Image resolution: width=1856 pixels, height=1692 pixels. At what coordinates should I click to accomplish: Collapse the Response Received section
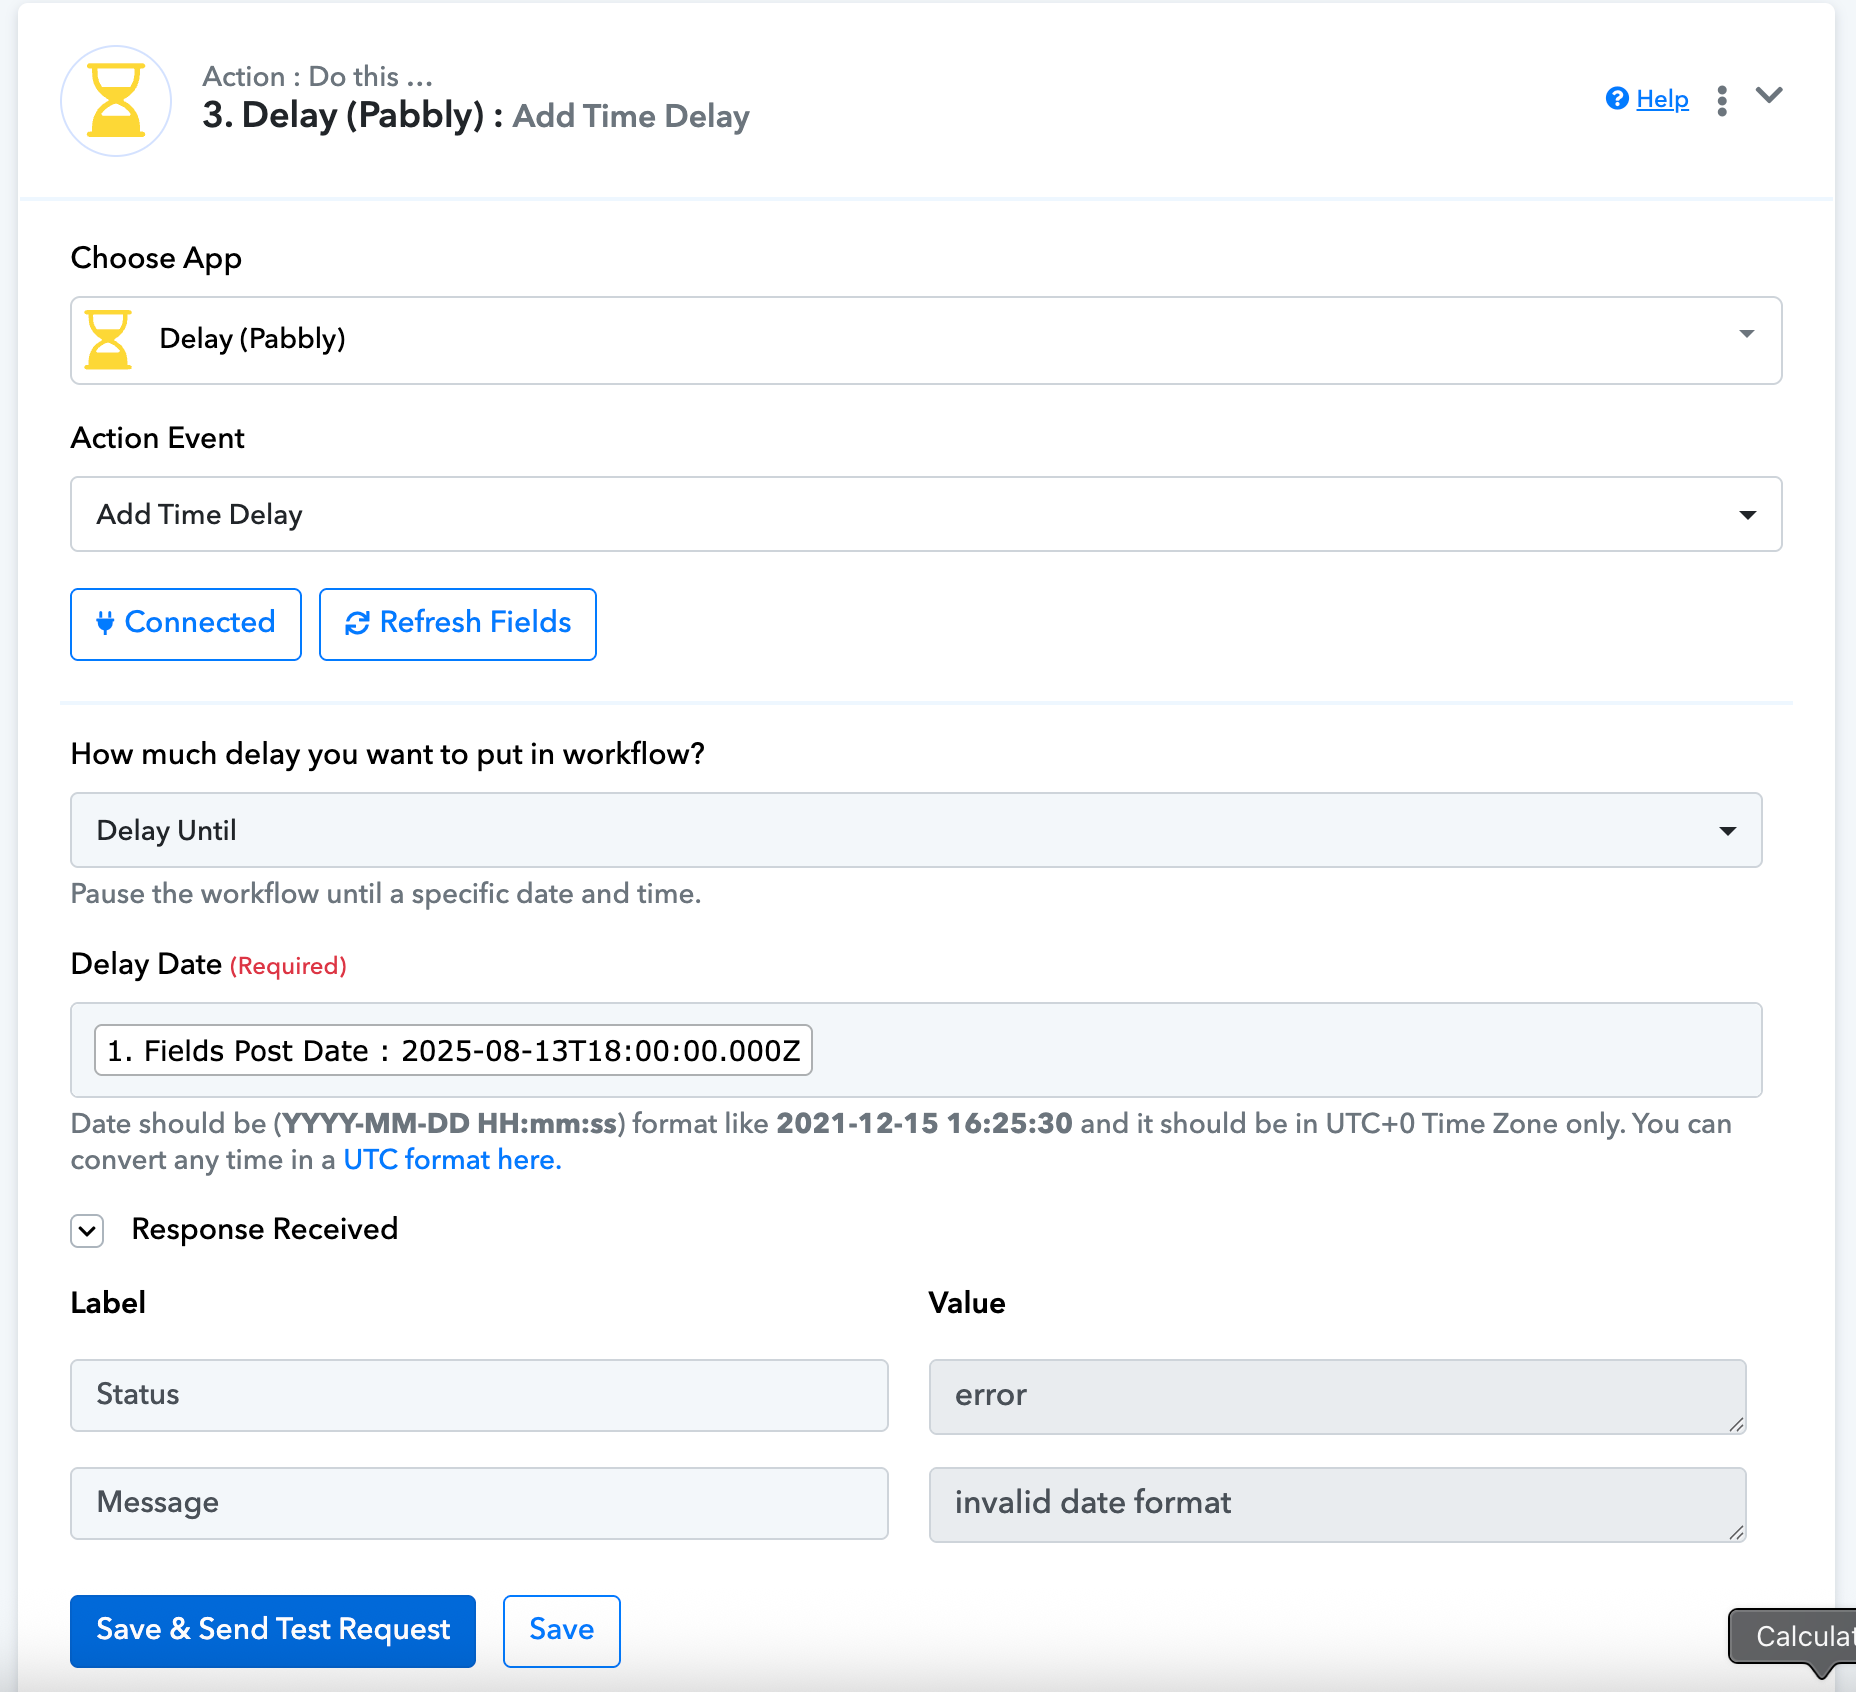pos(87,1230)
